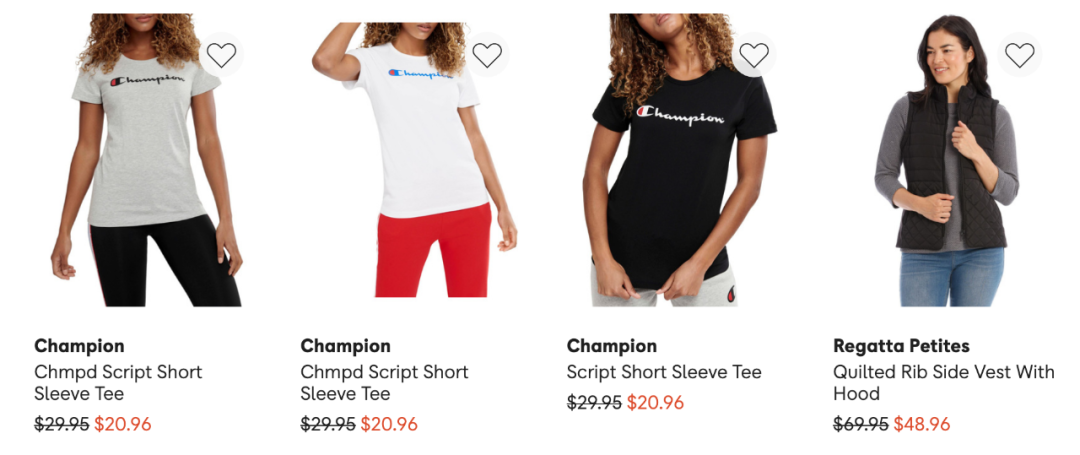Add black Champion tee to wishlist heart

click(x=754, y=55)
